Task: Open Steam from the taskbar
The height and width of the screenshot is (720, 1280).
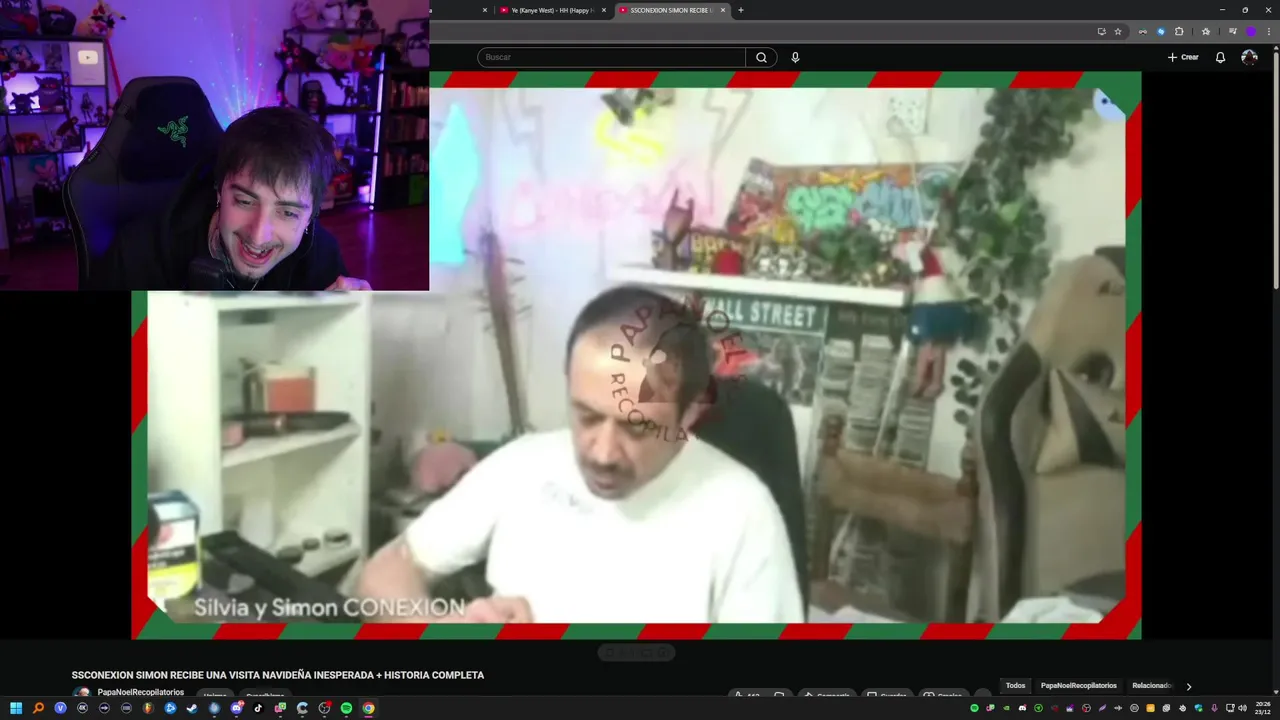Action: (x=191, y=708)
